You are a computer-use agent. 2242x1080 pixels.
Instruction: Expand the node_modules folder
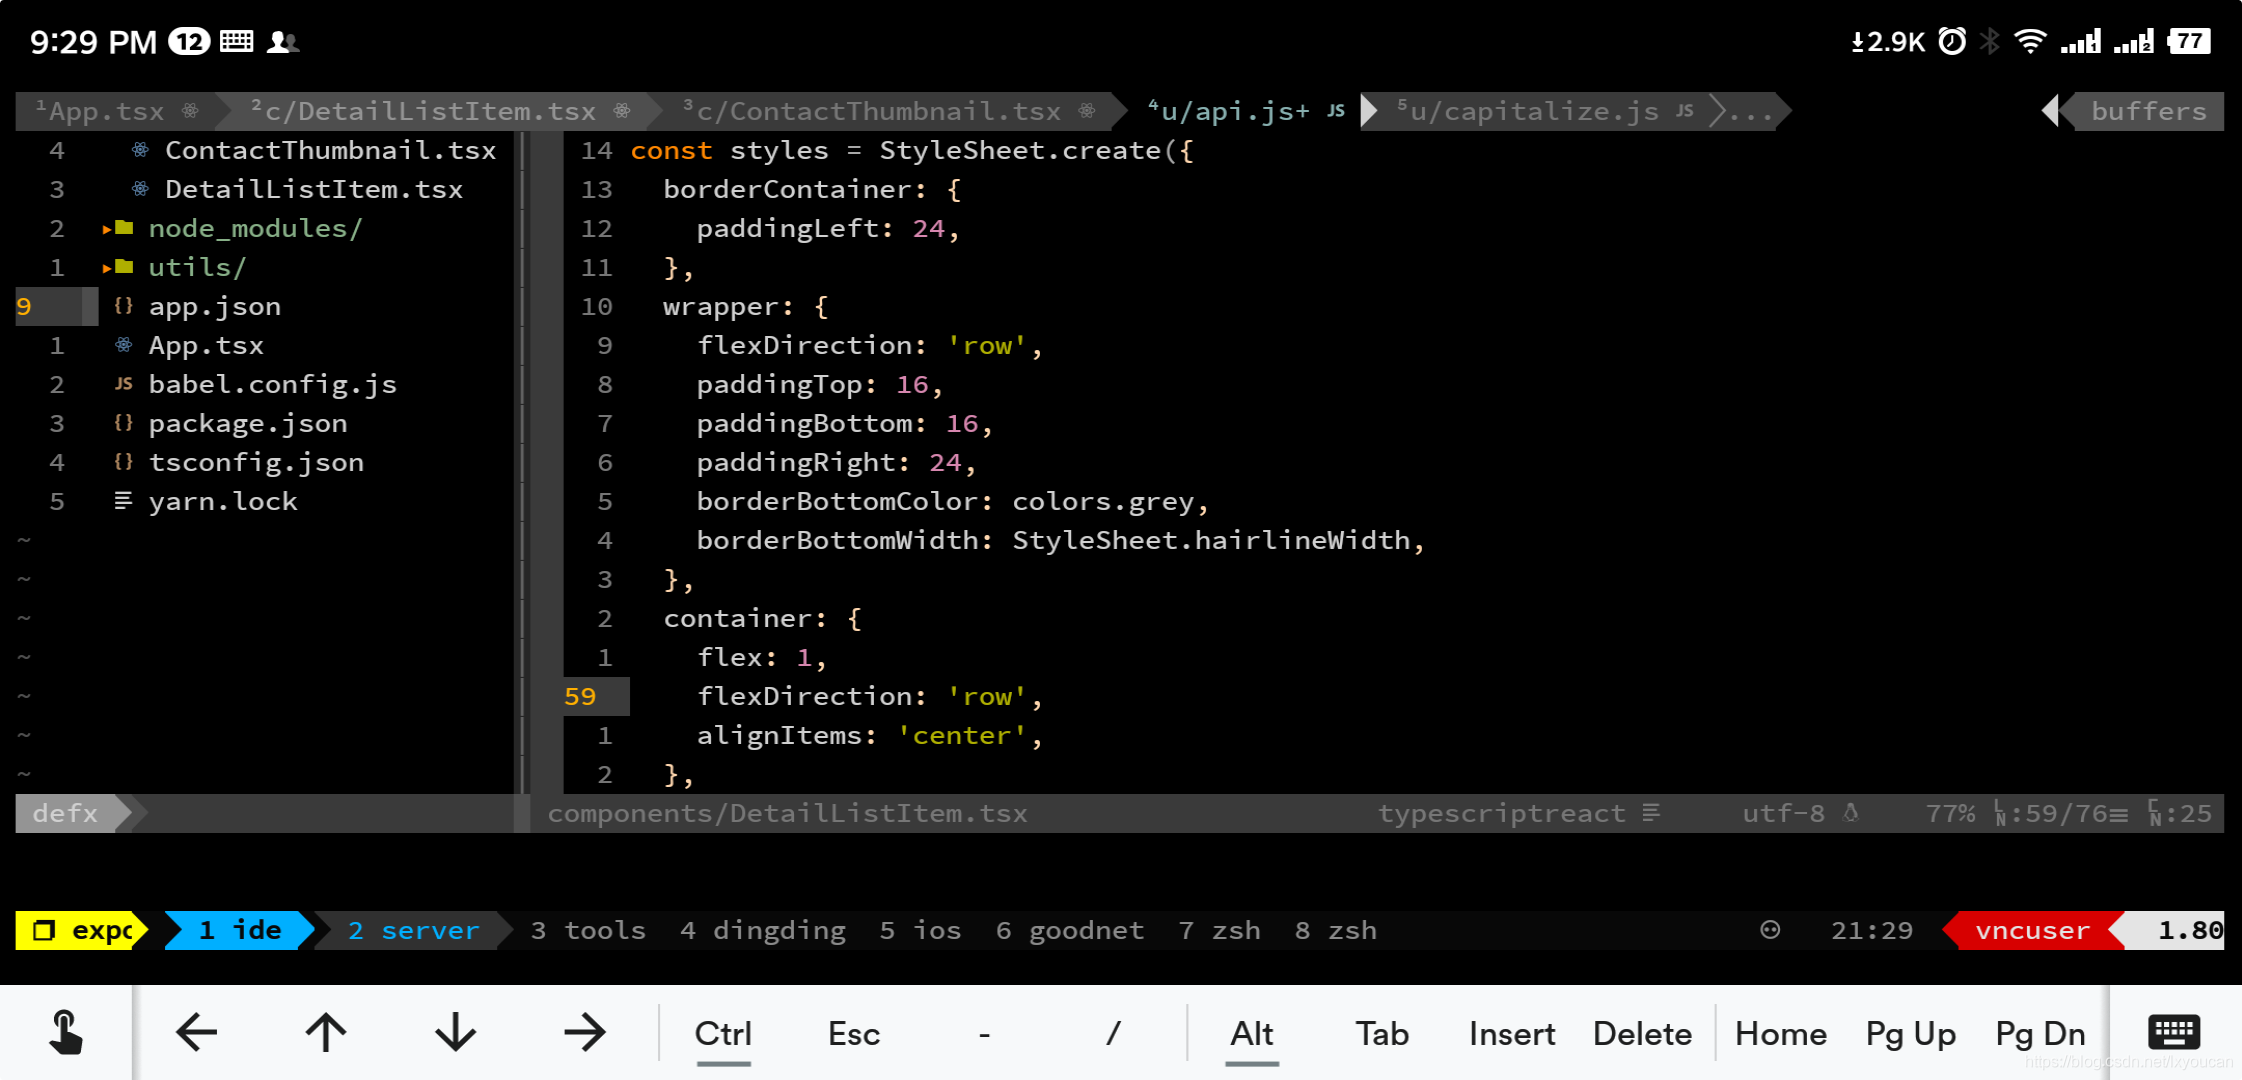[x=254, y=228]
